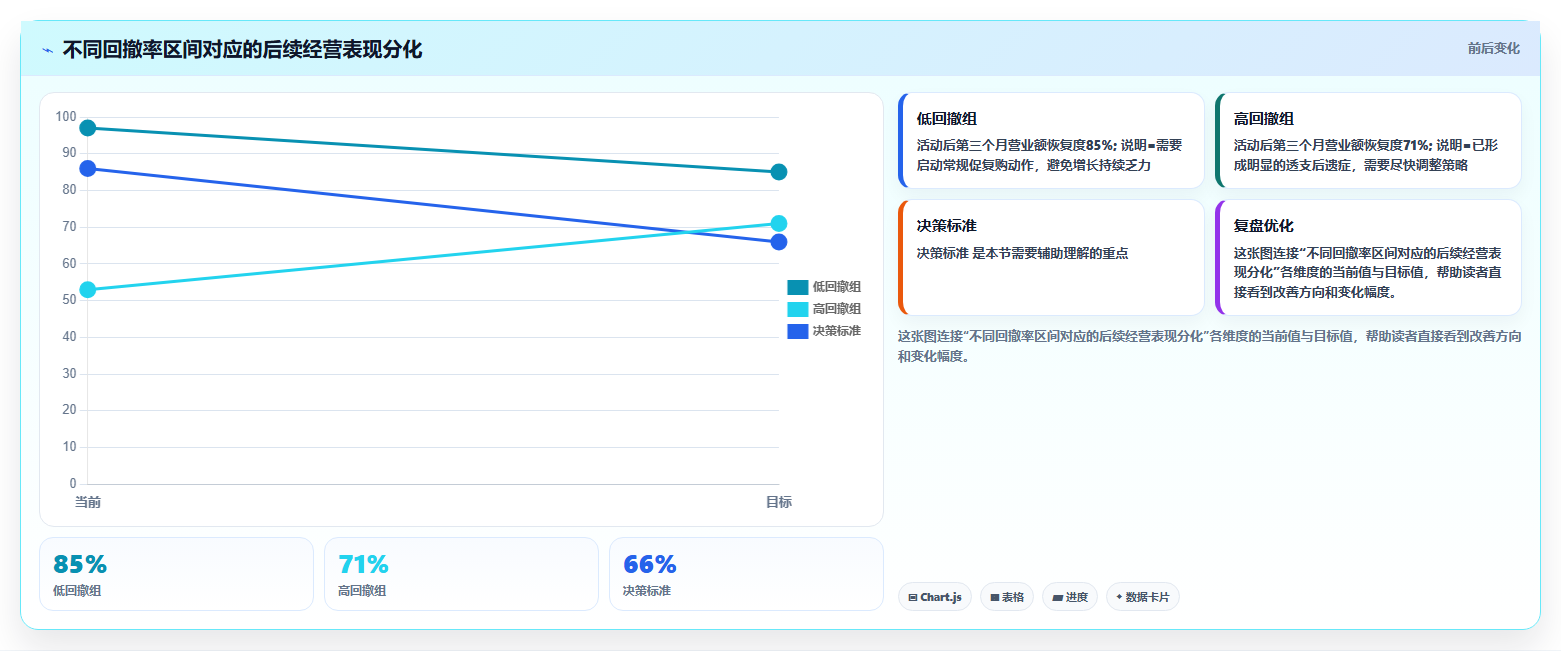Open the 低回撤组 info card
The width and height of the screenshot is (1561, 651).
tap(1051, 141)
